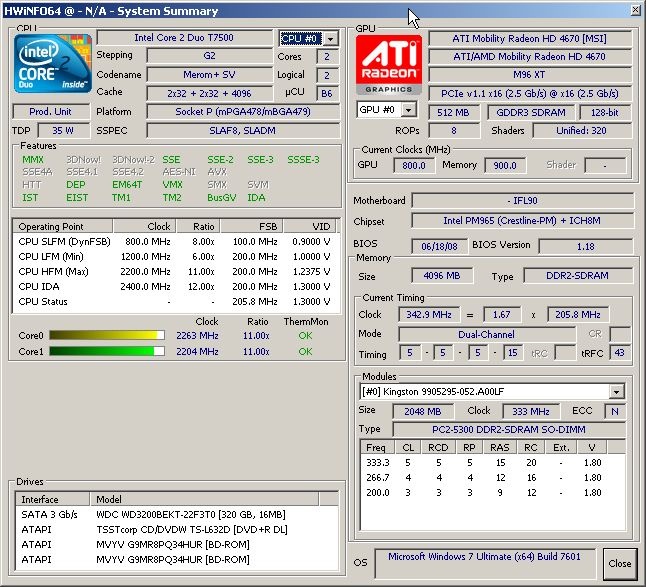
Task: Click the Freq column header
Action: [377, 447]
